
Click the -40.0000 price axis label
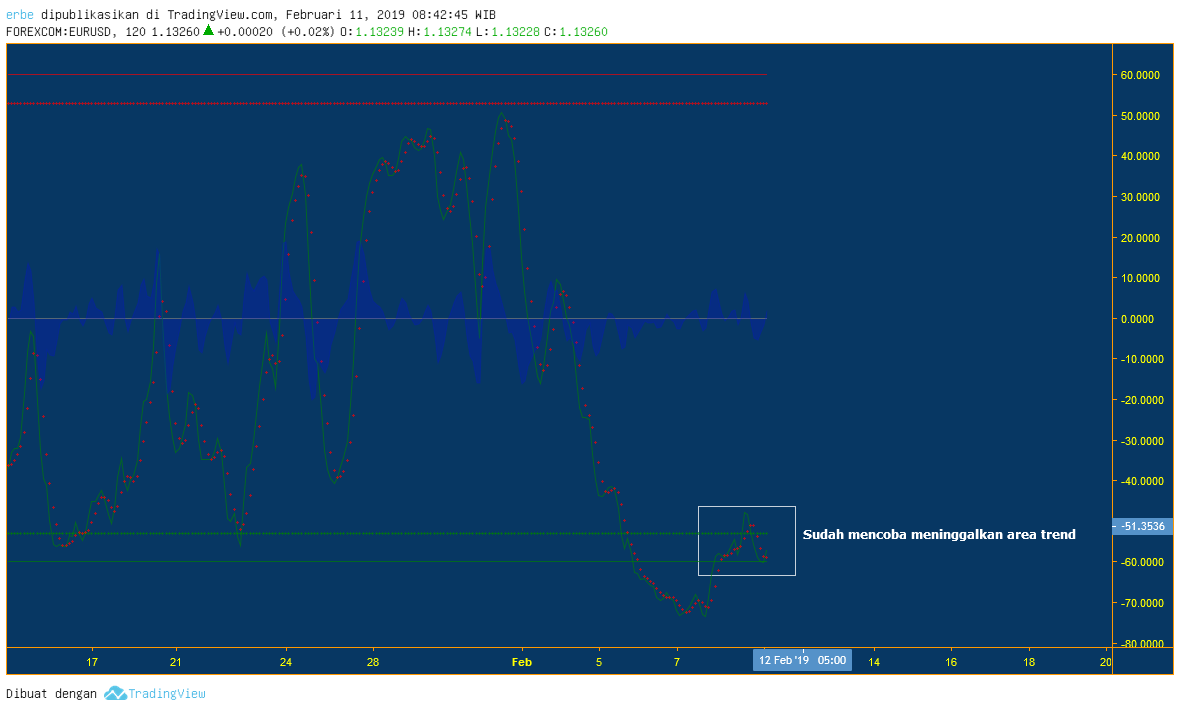pos(1140,482)
